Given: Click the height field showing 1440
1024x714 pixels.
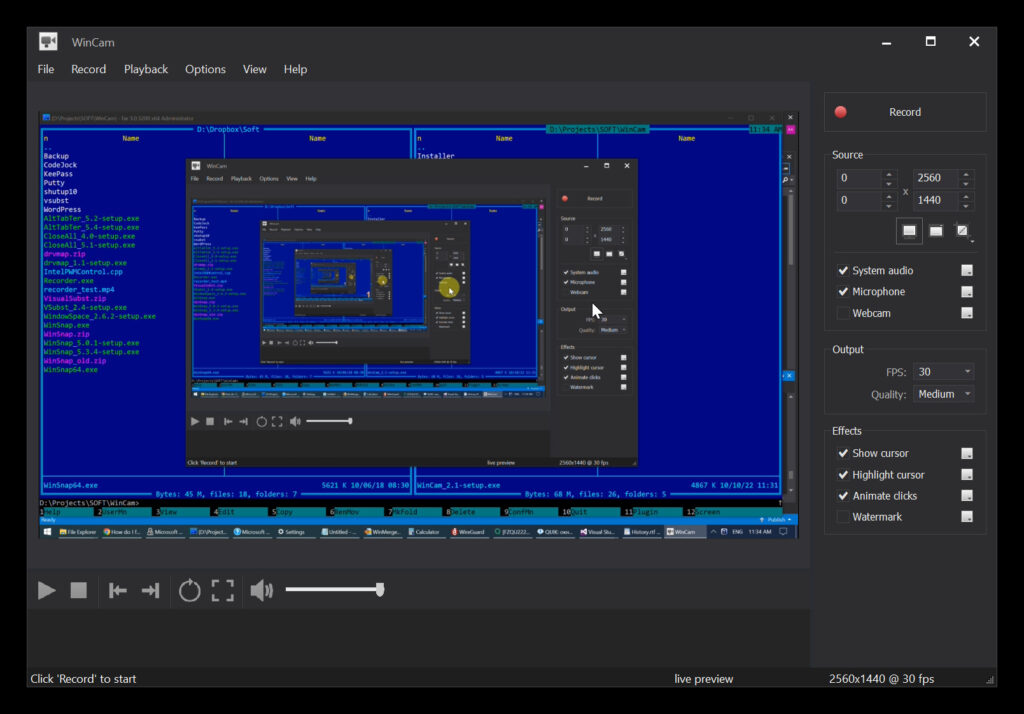Looking at the screenshot, I should click(936, 200).
